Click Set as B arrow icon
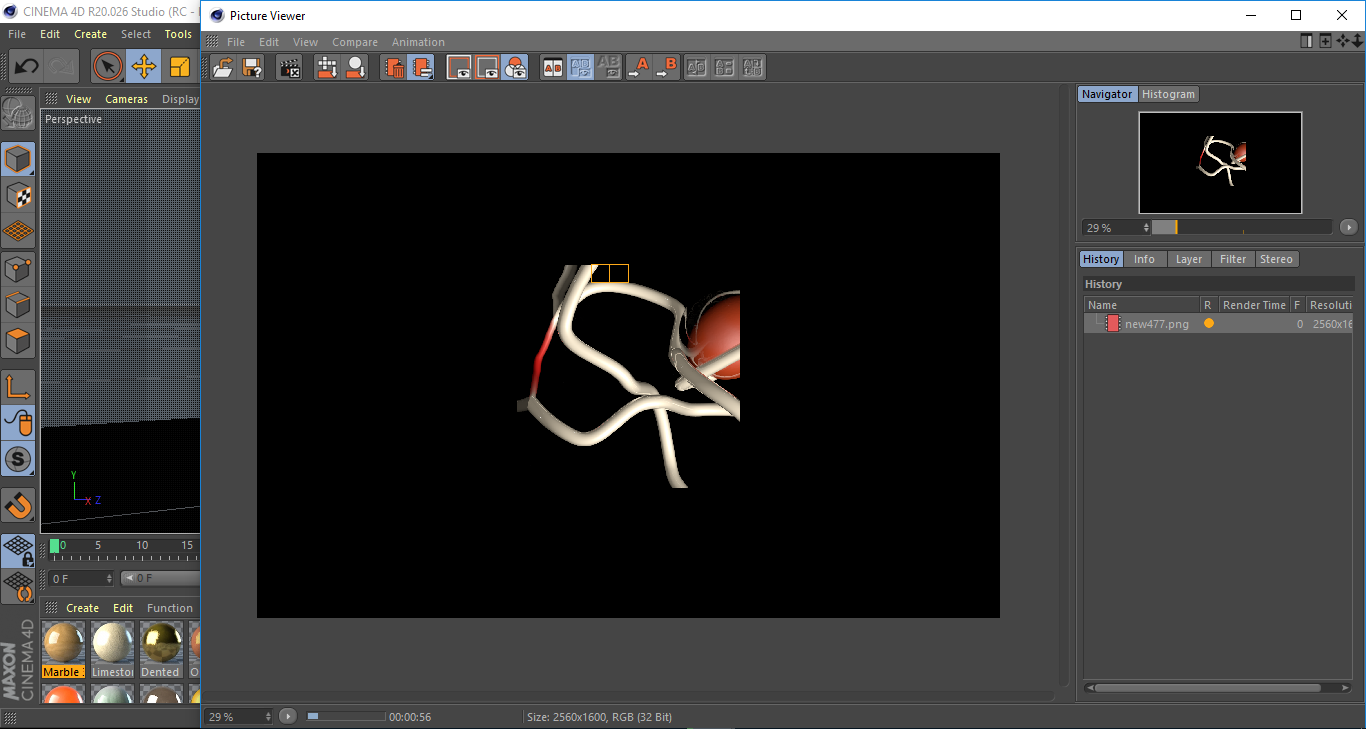1366x729 pixels. click(x=666, y=68)
